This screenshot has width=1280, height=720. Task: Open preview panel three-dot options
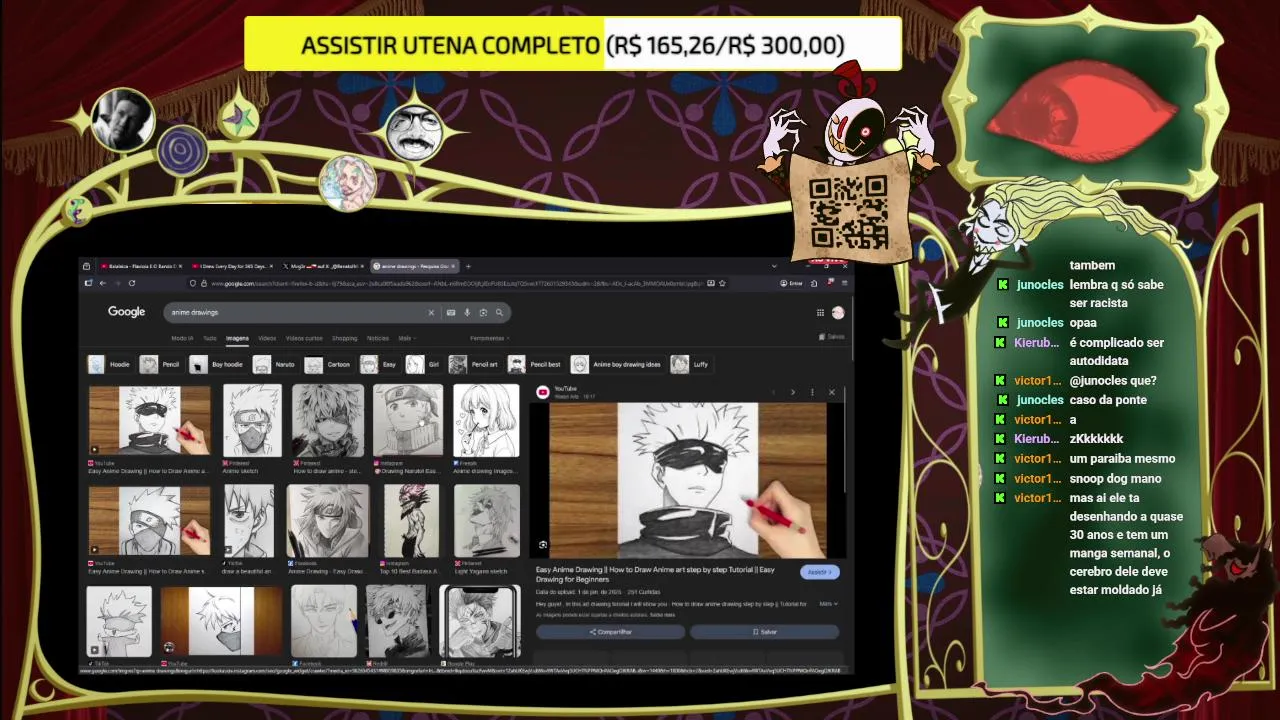[812, 392]
